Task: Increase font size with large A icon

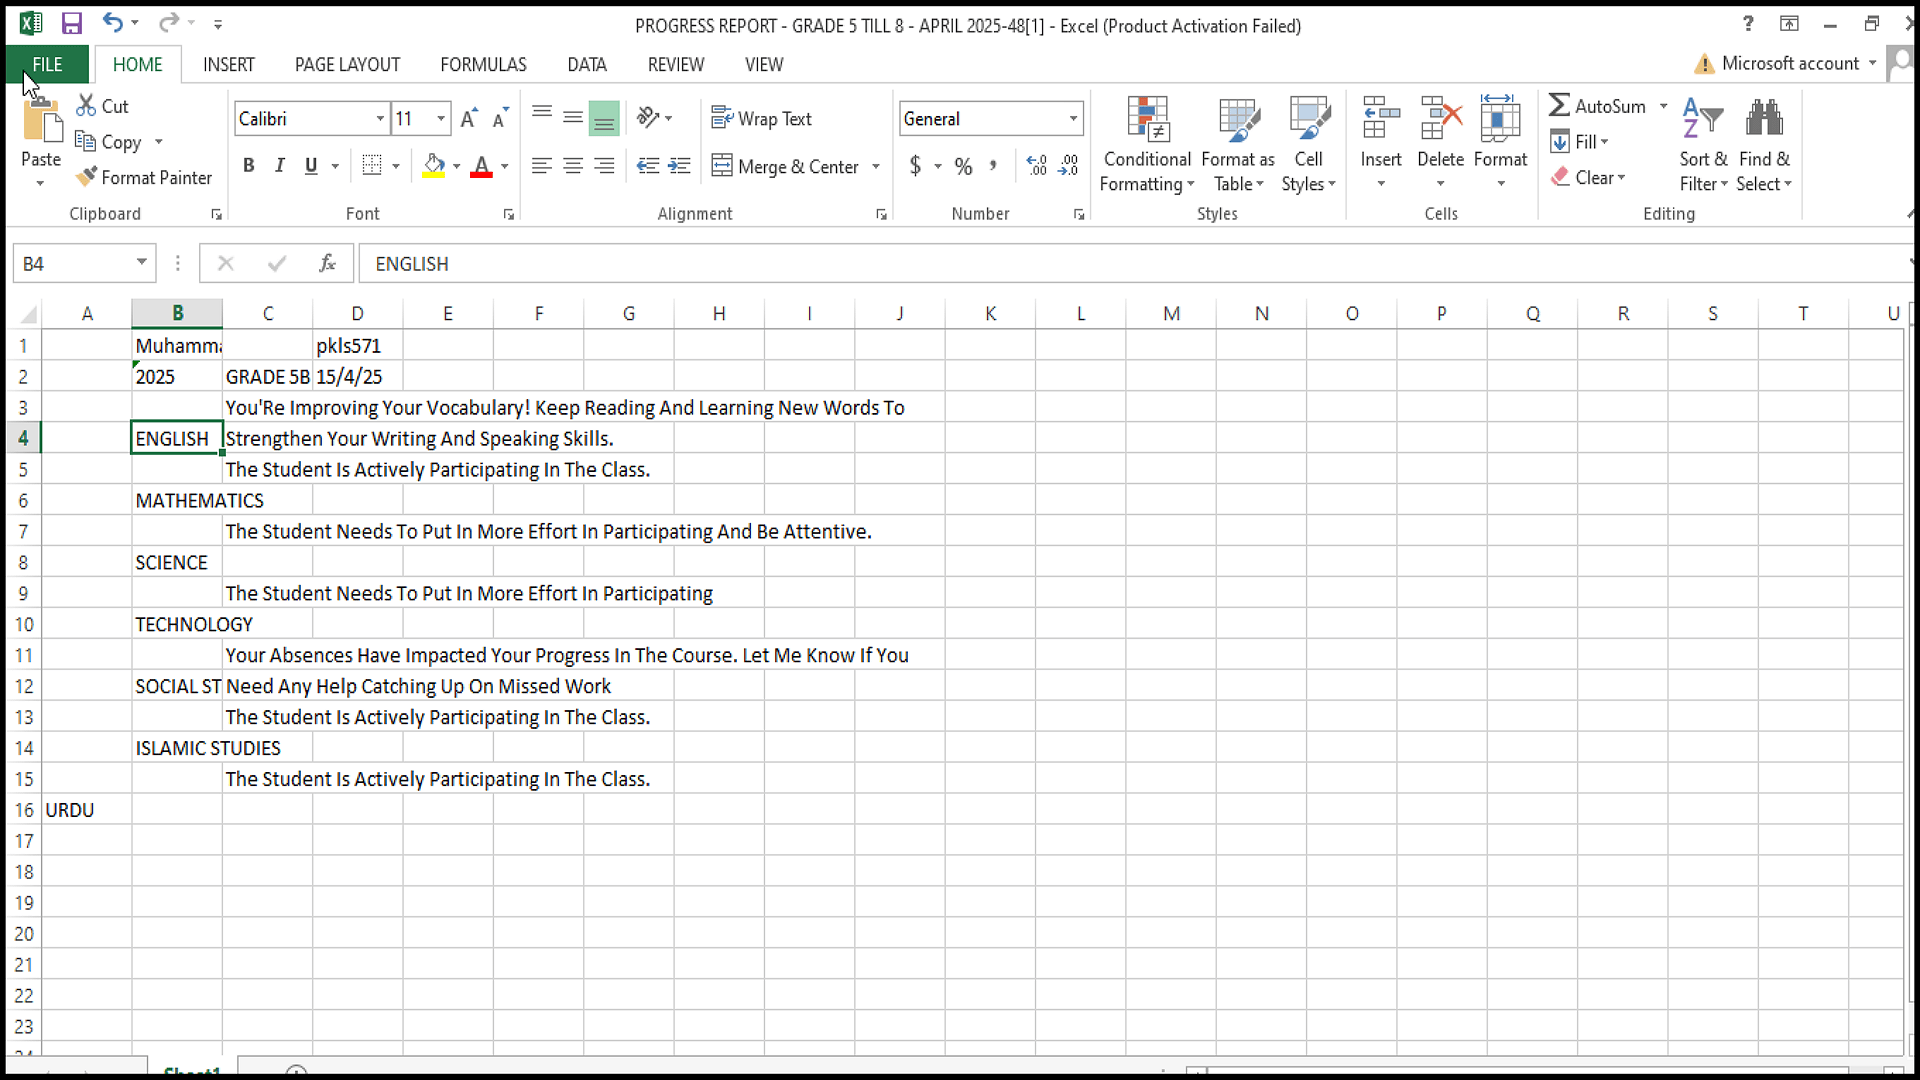Action: [468, 118]
